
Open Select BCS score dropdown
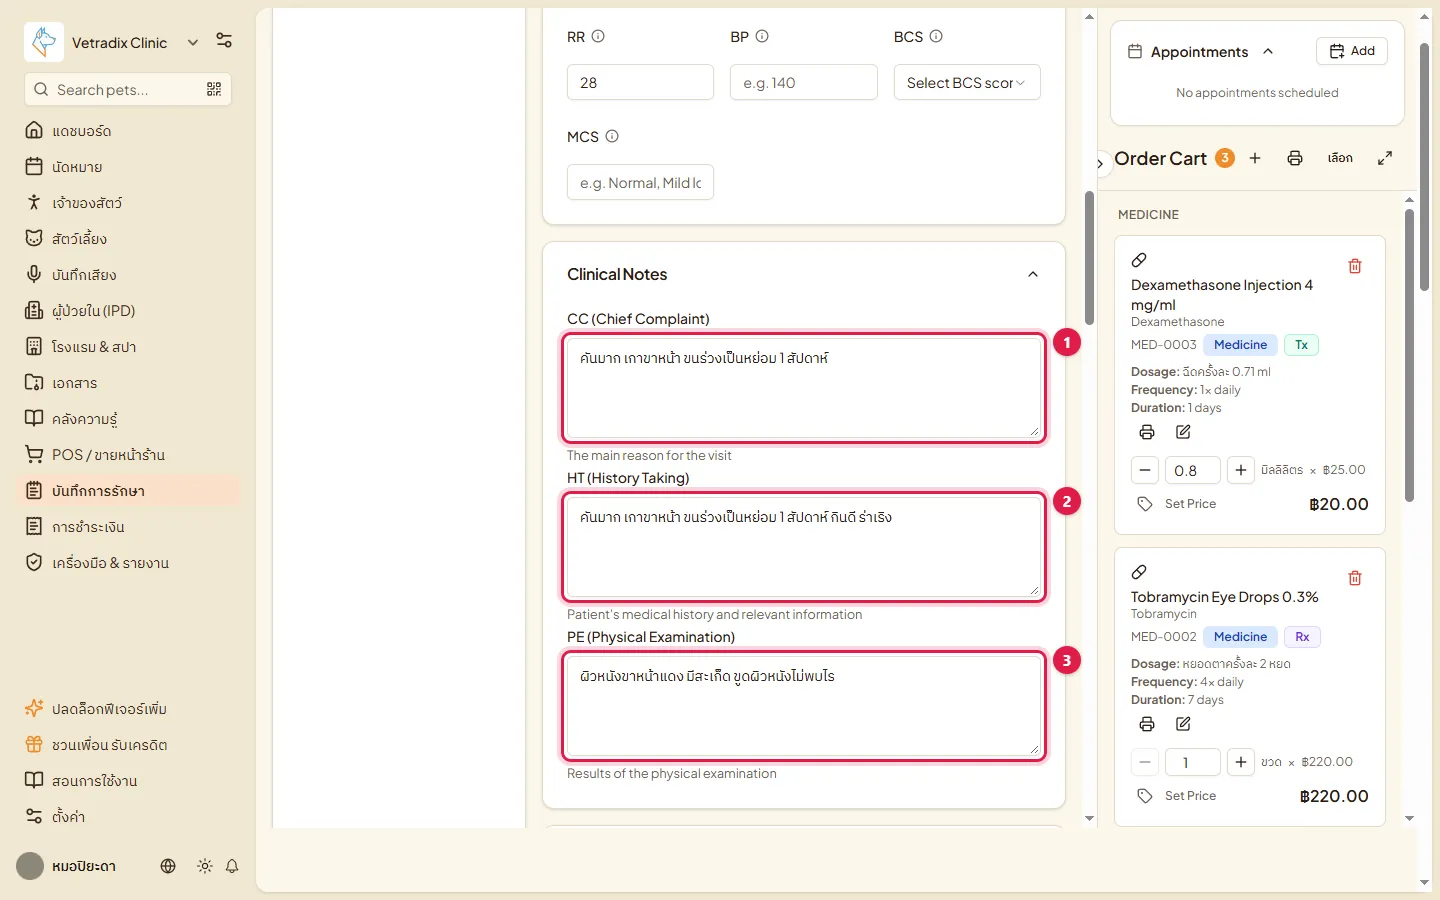[967, 82]
